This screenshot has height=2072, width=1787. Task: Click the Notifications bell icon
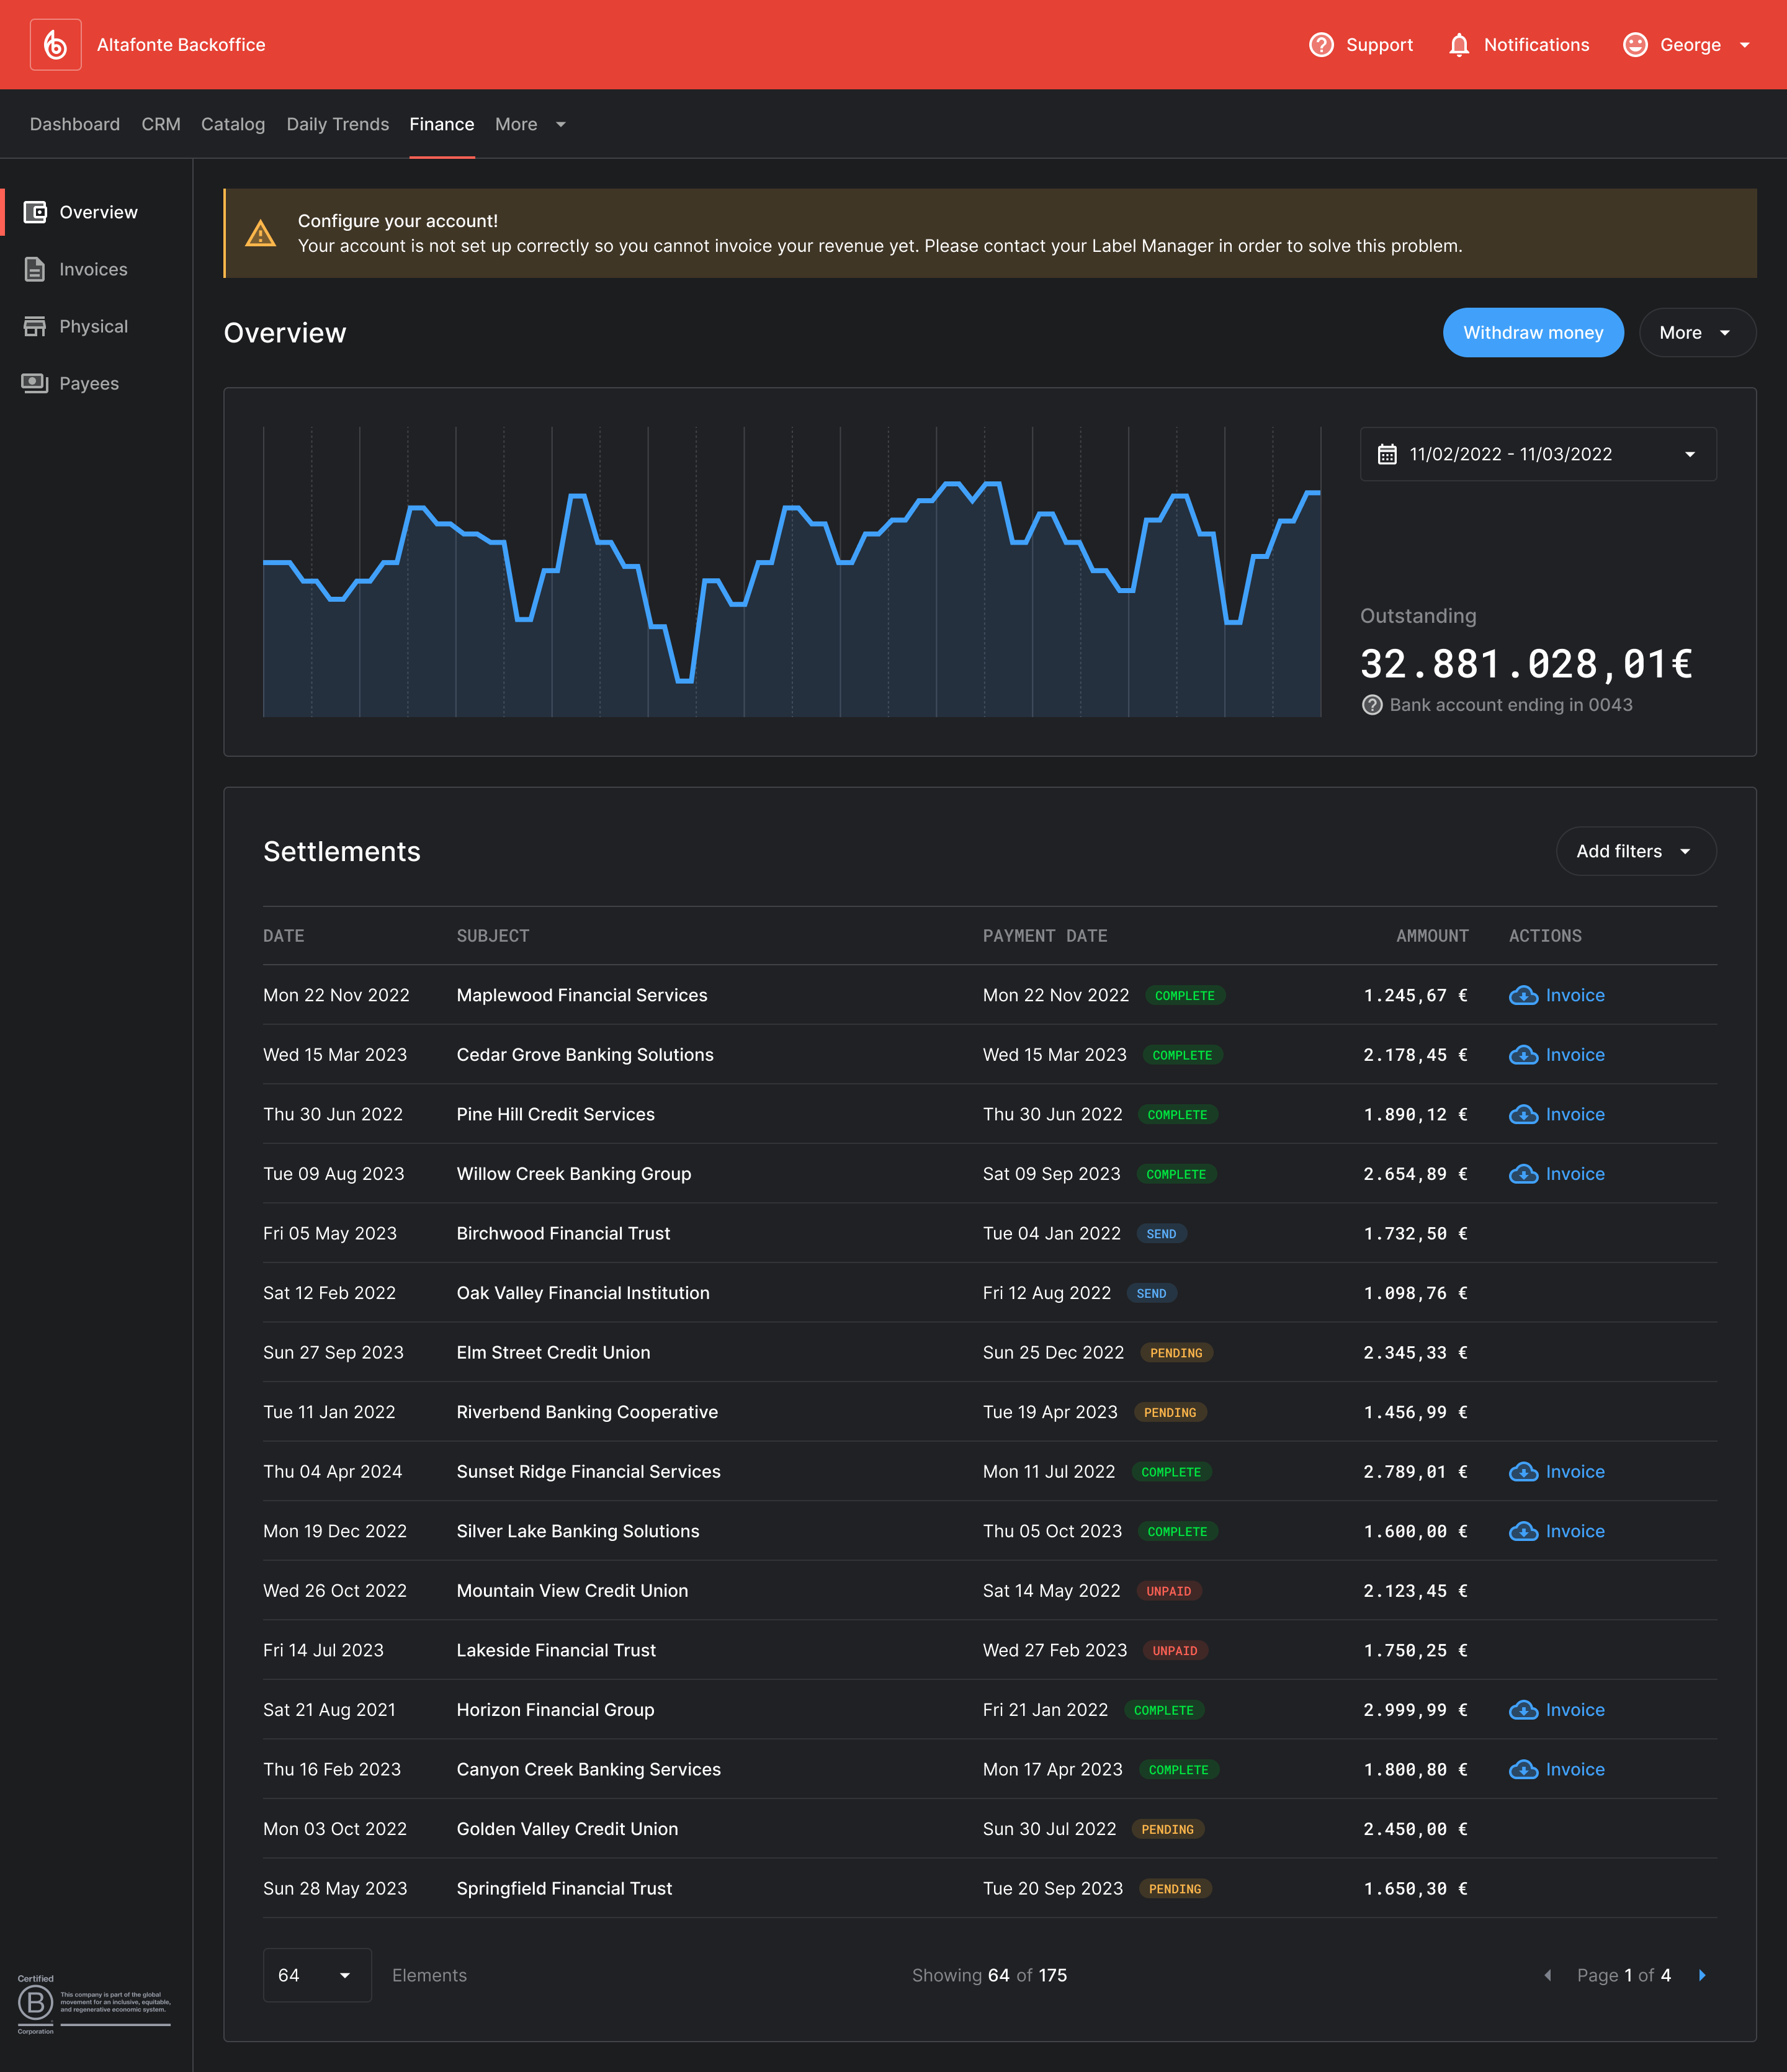[1458, 45]
